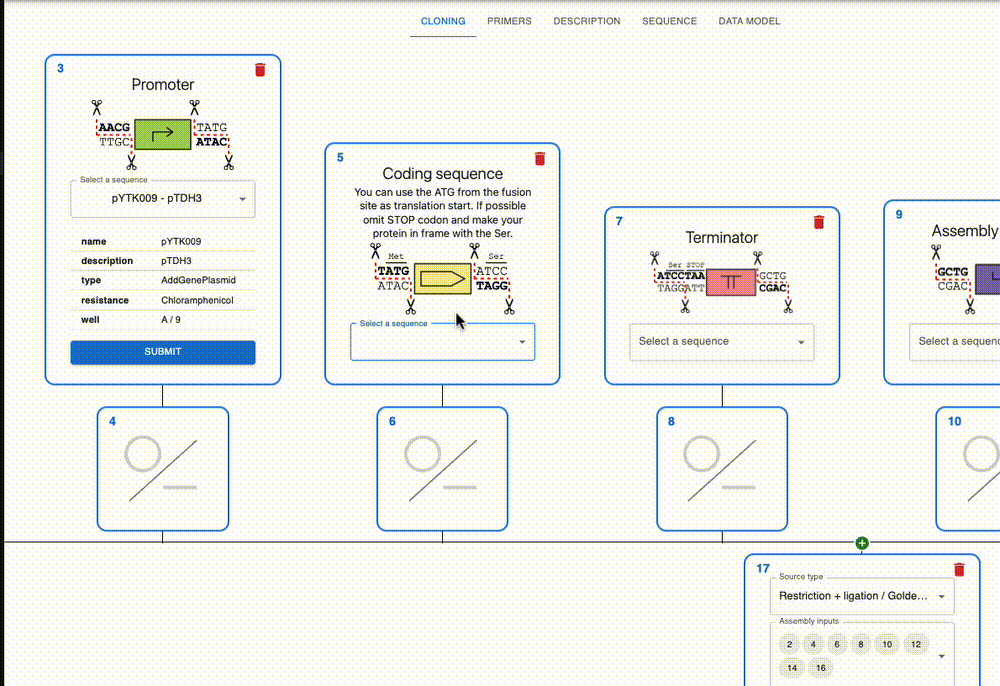The height and width of the screenshot is (686, 1000).
Task: Open the DATA MODEL tab
Action: pyautogui.click(x=749, y=21)
